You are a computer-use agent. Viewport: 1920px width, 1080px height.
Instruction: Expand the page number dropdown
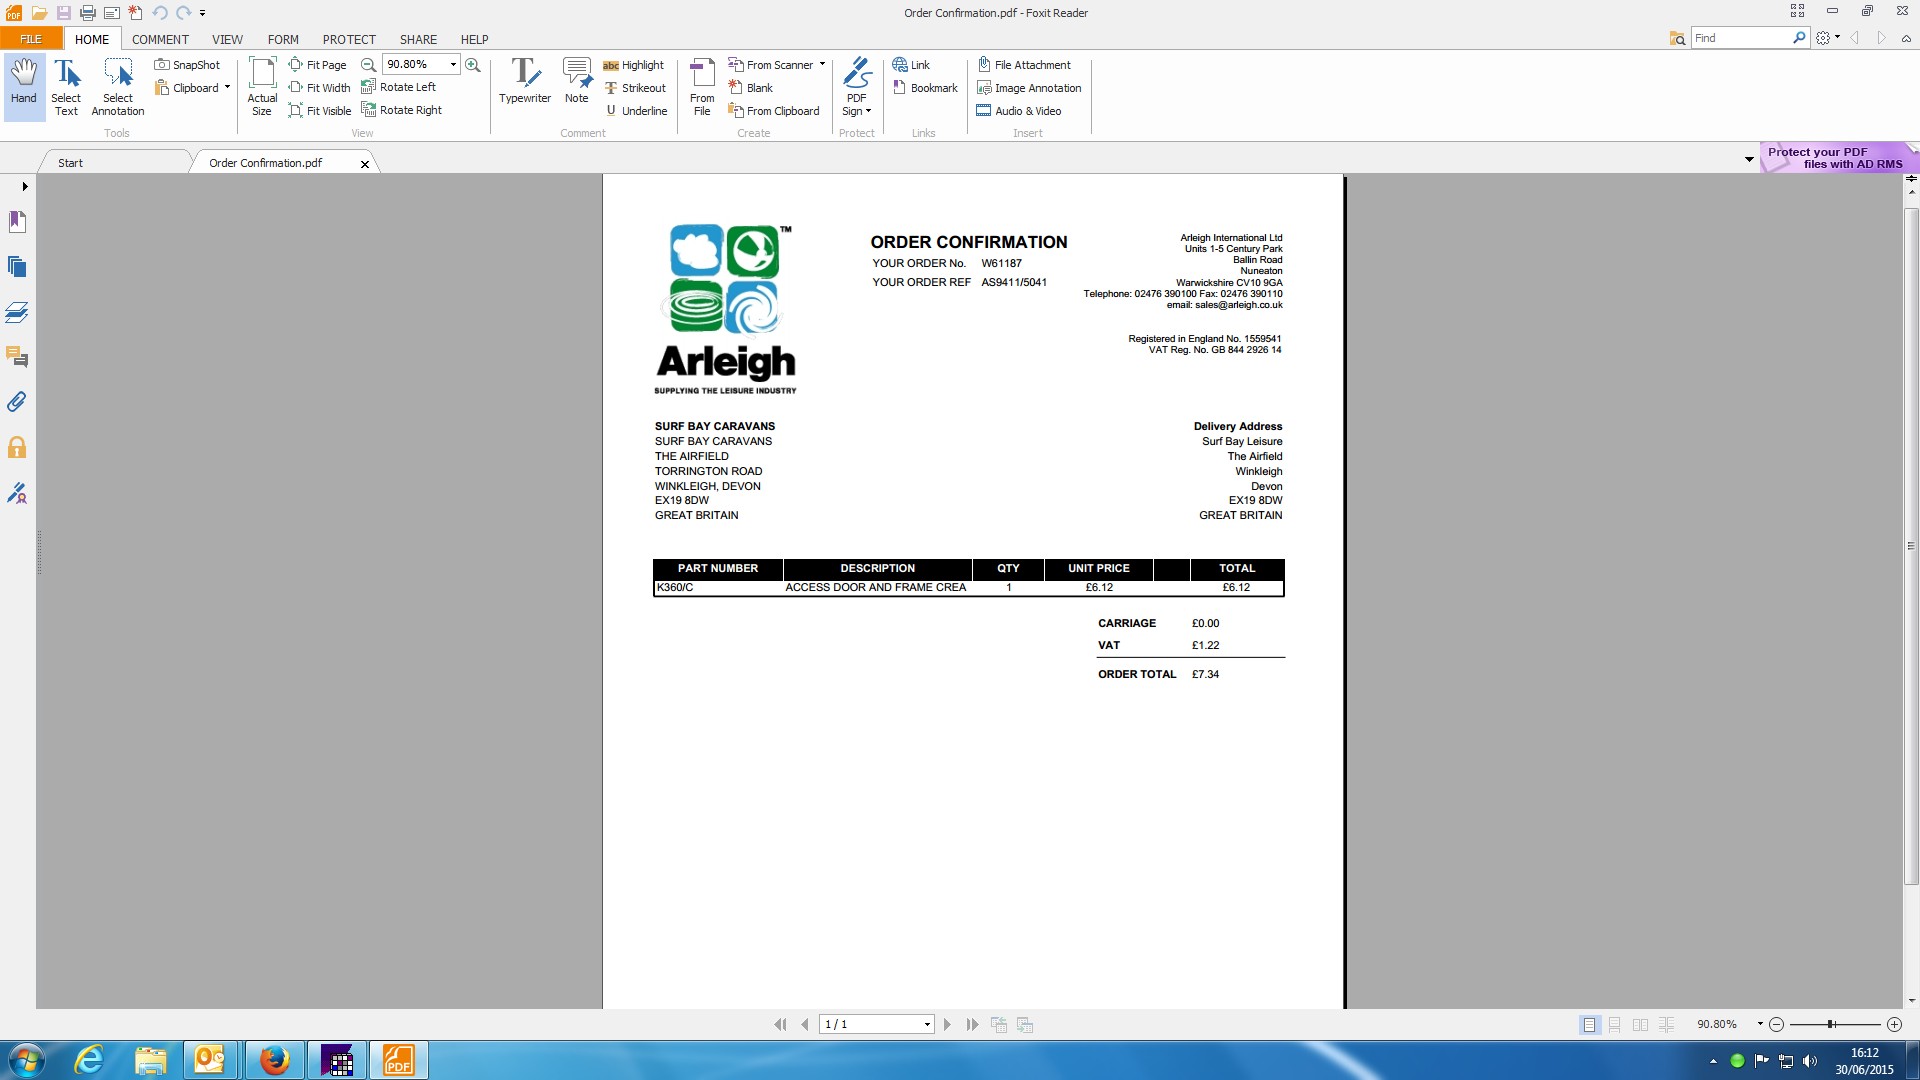[x=927, y=1025]
